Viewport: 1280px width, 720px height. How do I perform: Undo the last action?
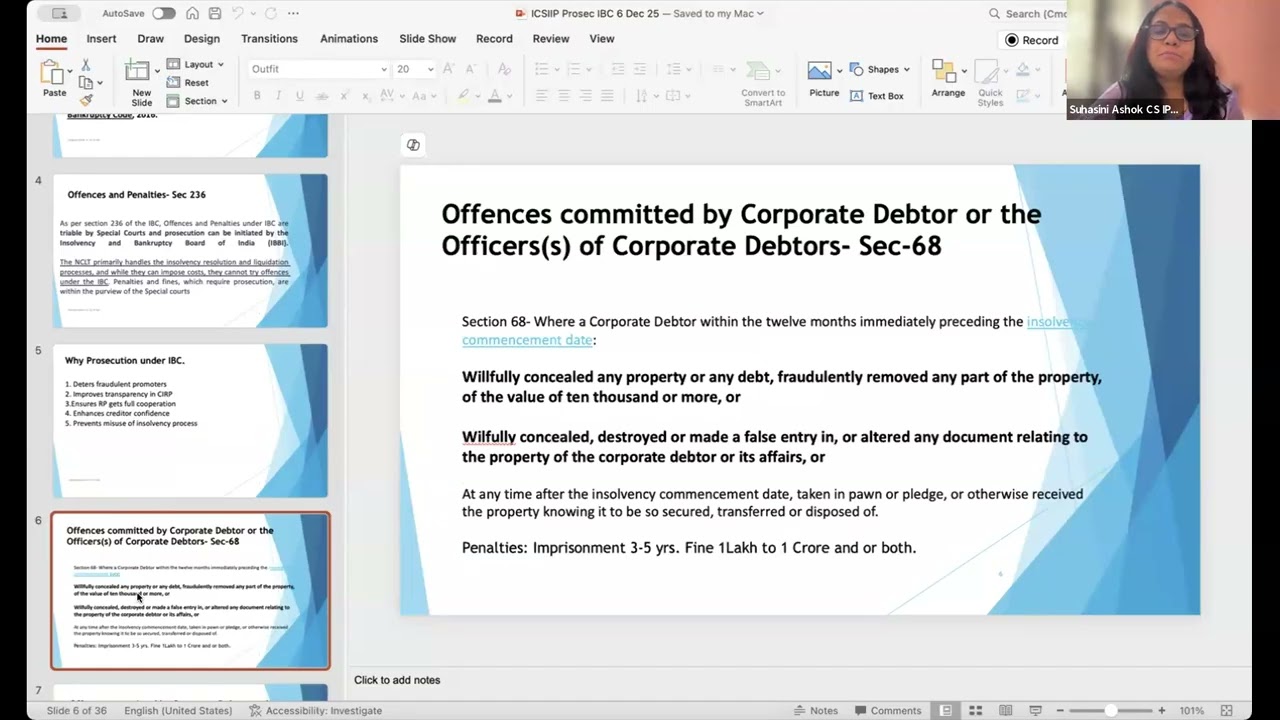(x=238, y=14)
